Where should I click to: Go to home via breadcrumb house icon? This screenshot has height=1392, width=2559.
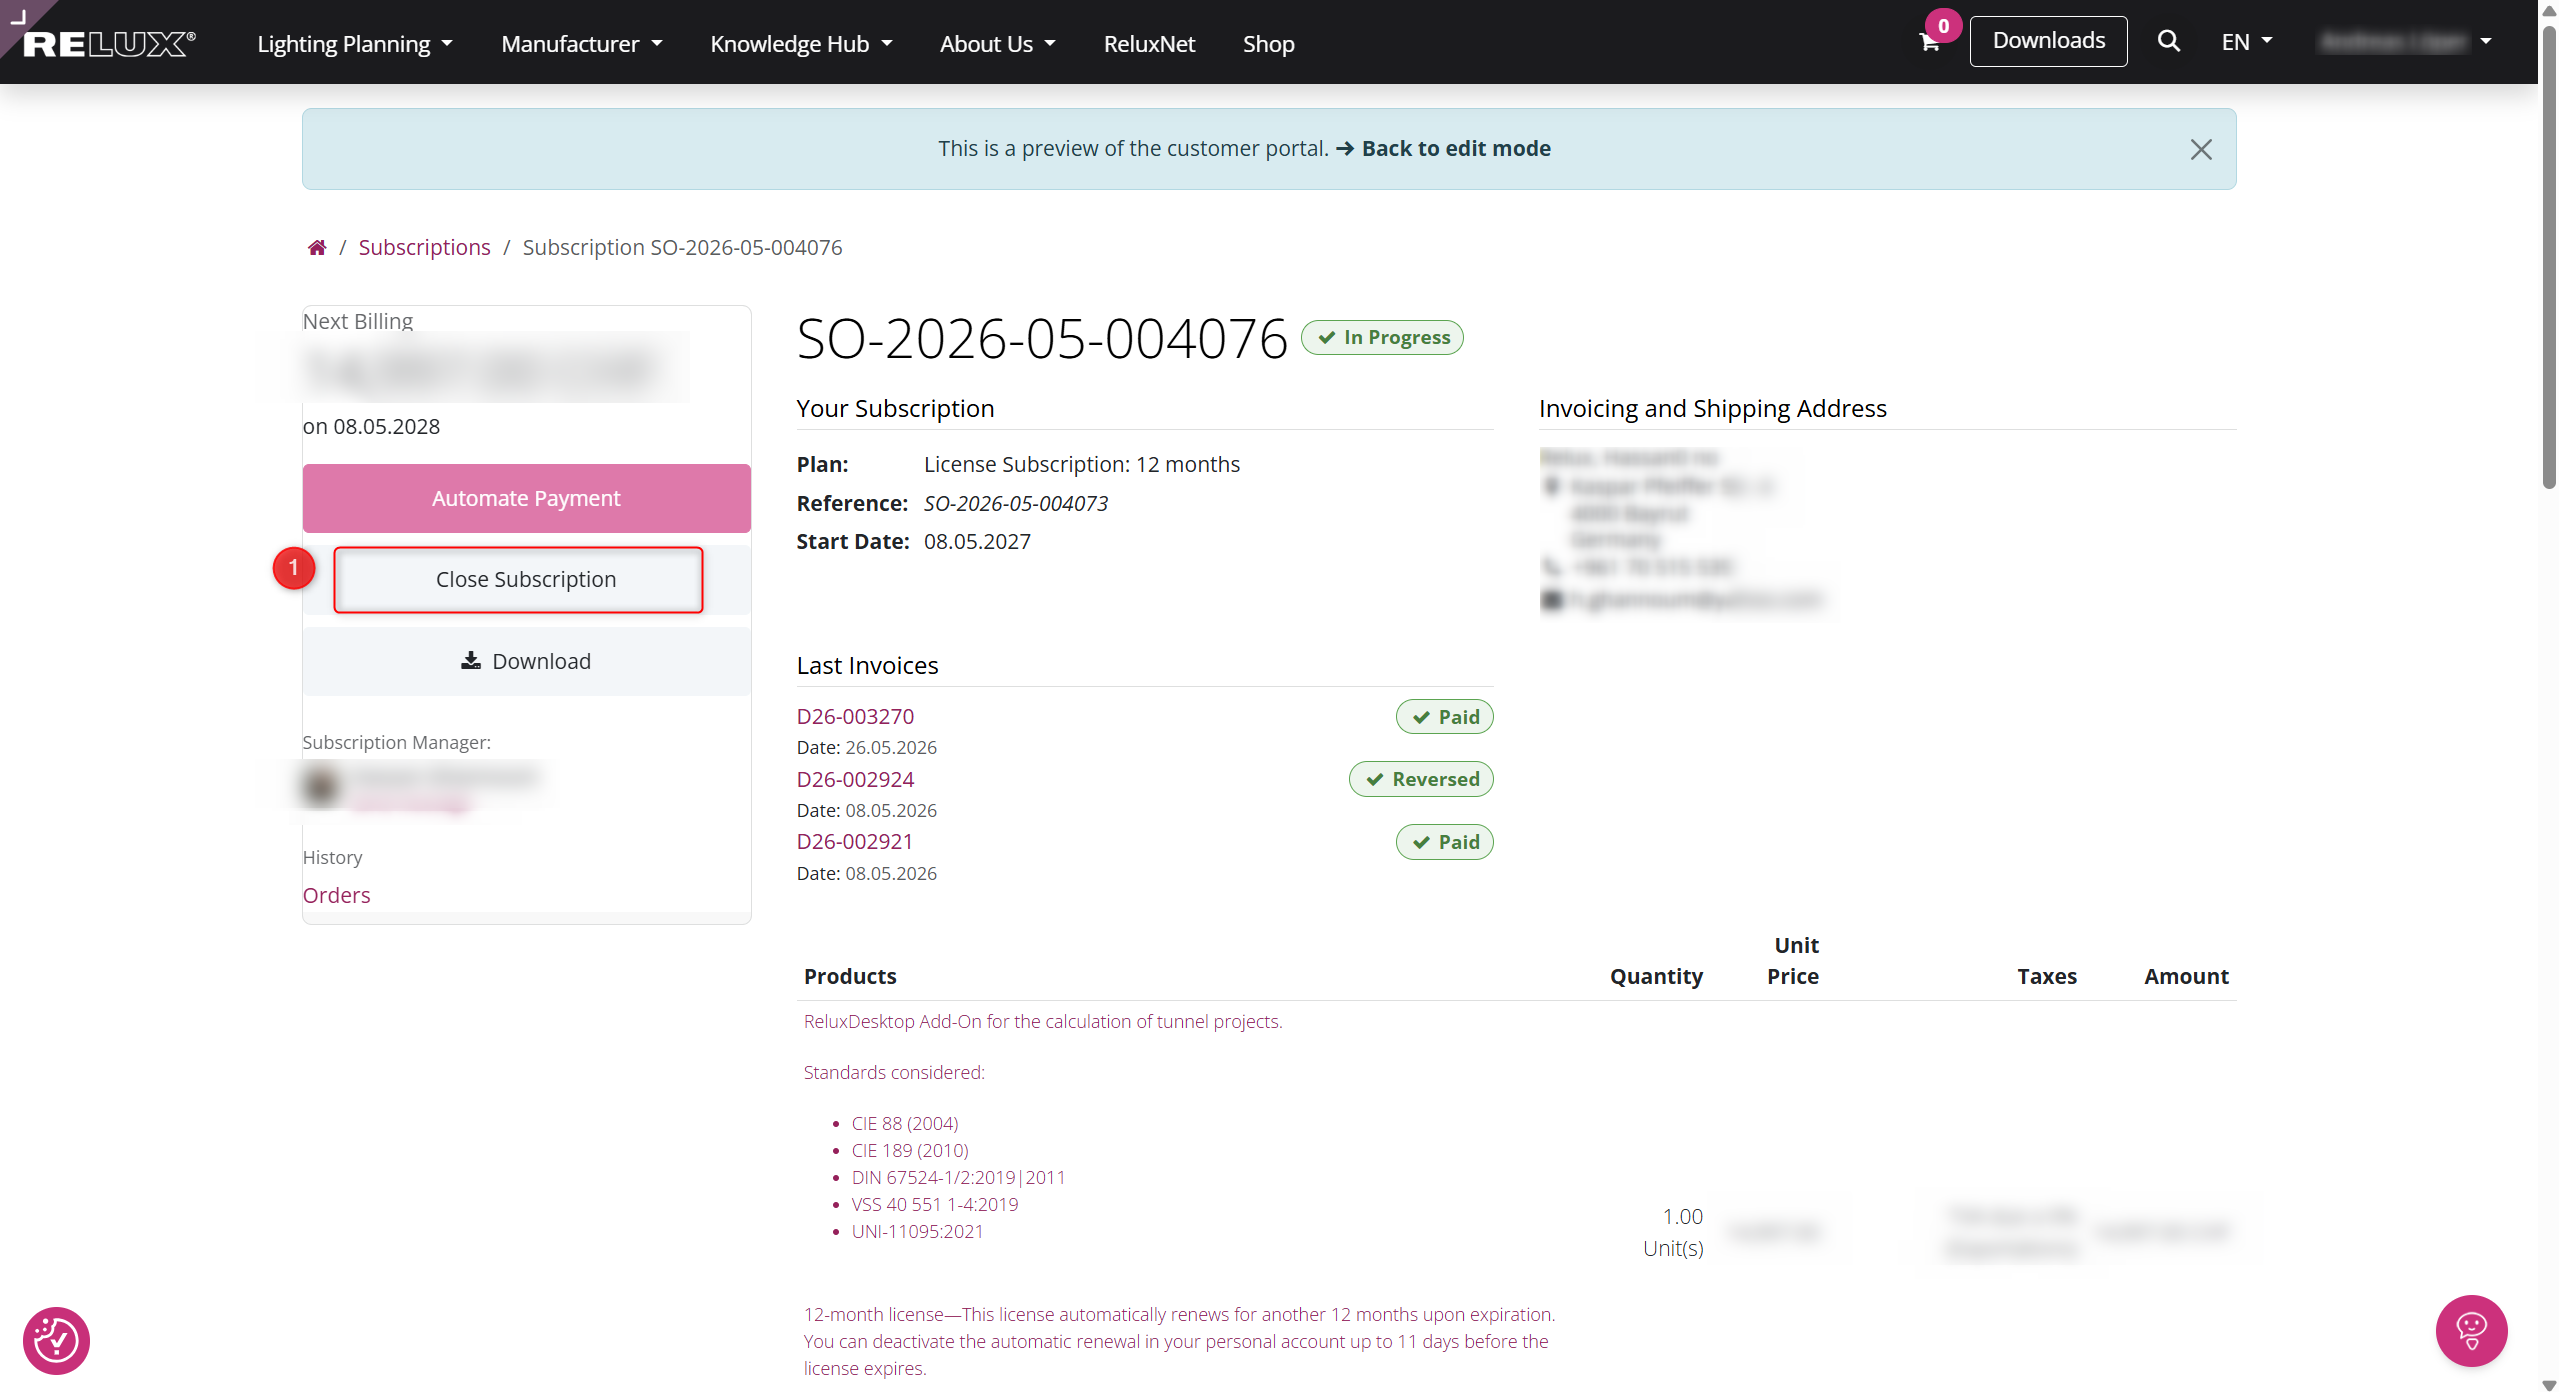pyautogui.click(x=317, y=247)
